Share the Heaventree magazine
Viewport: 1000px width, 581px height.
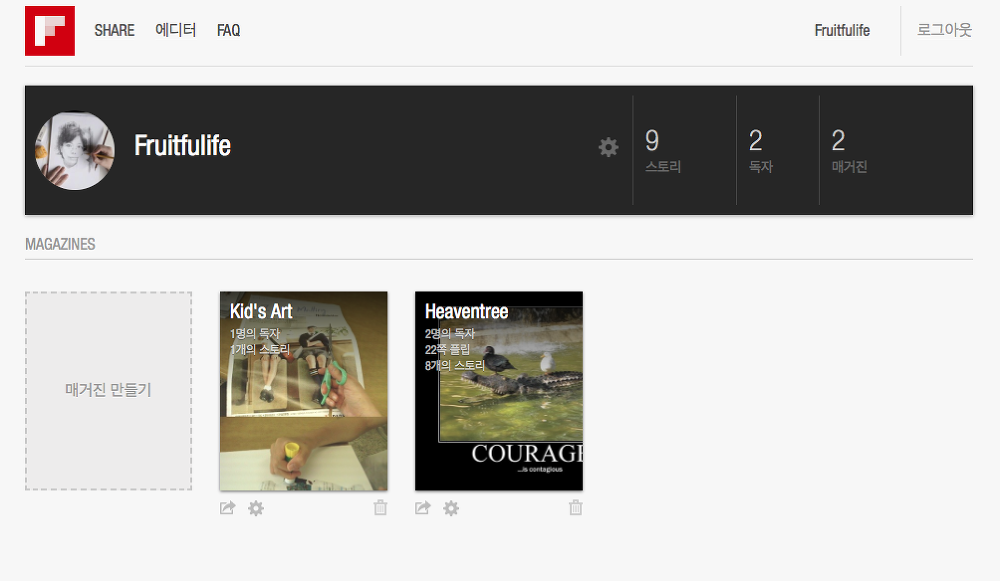[423, 508]
